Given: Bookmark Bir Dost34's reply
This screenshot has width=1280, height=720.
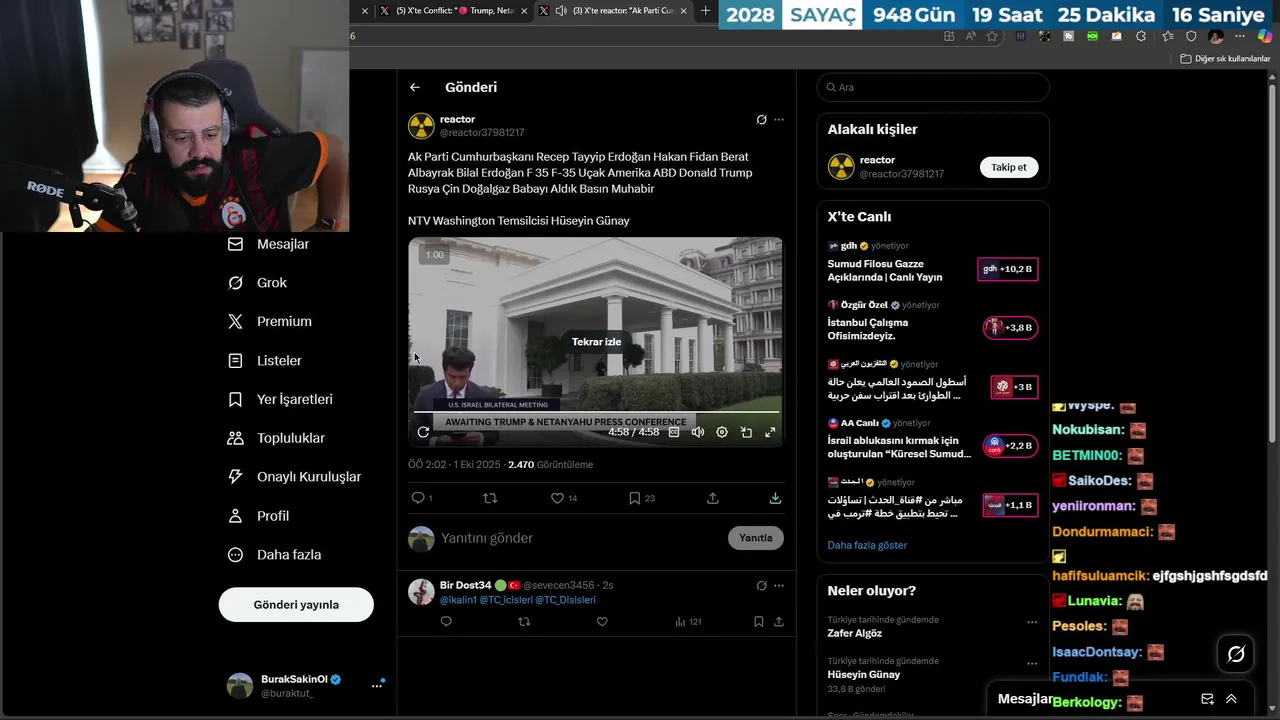Looking at the screenshot, I should pos(759,622).
